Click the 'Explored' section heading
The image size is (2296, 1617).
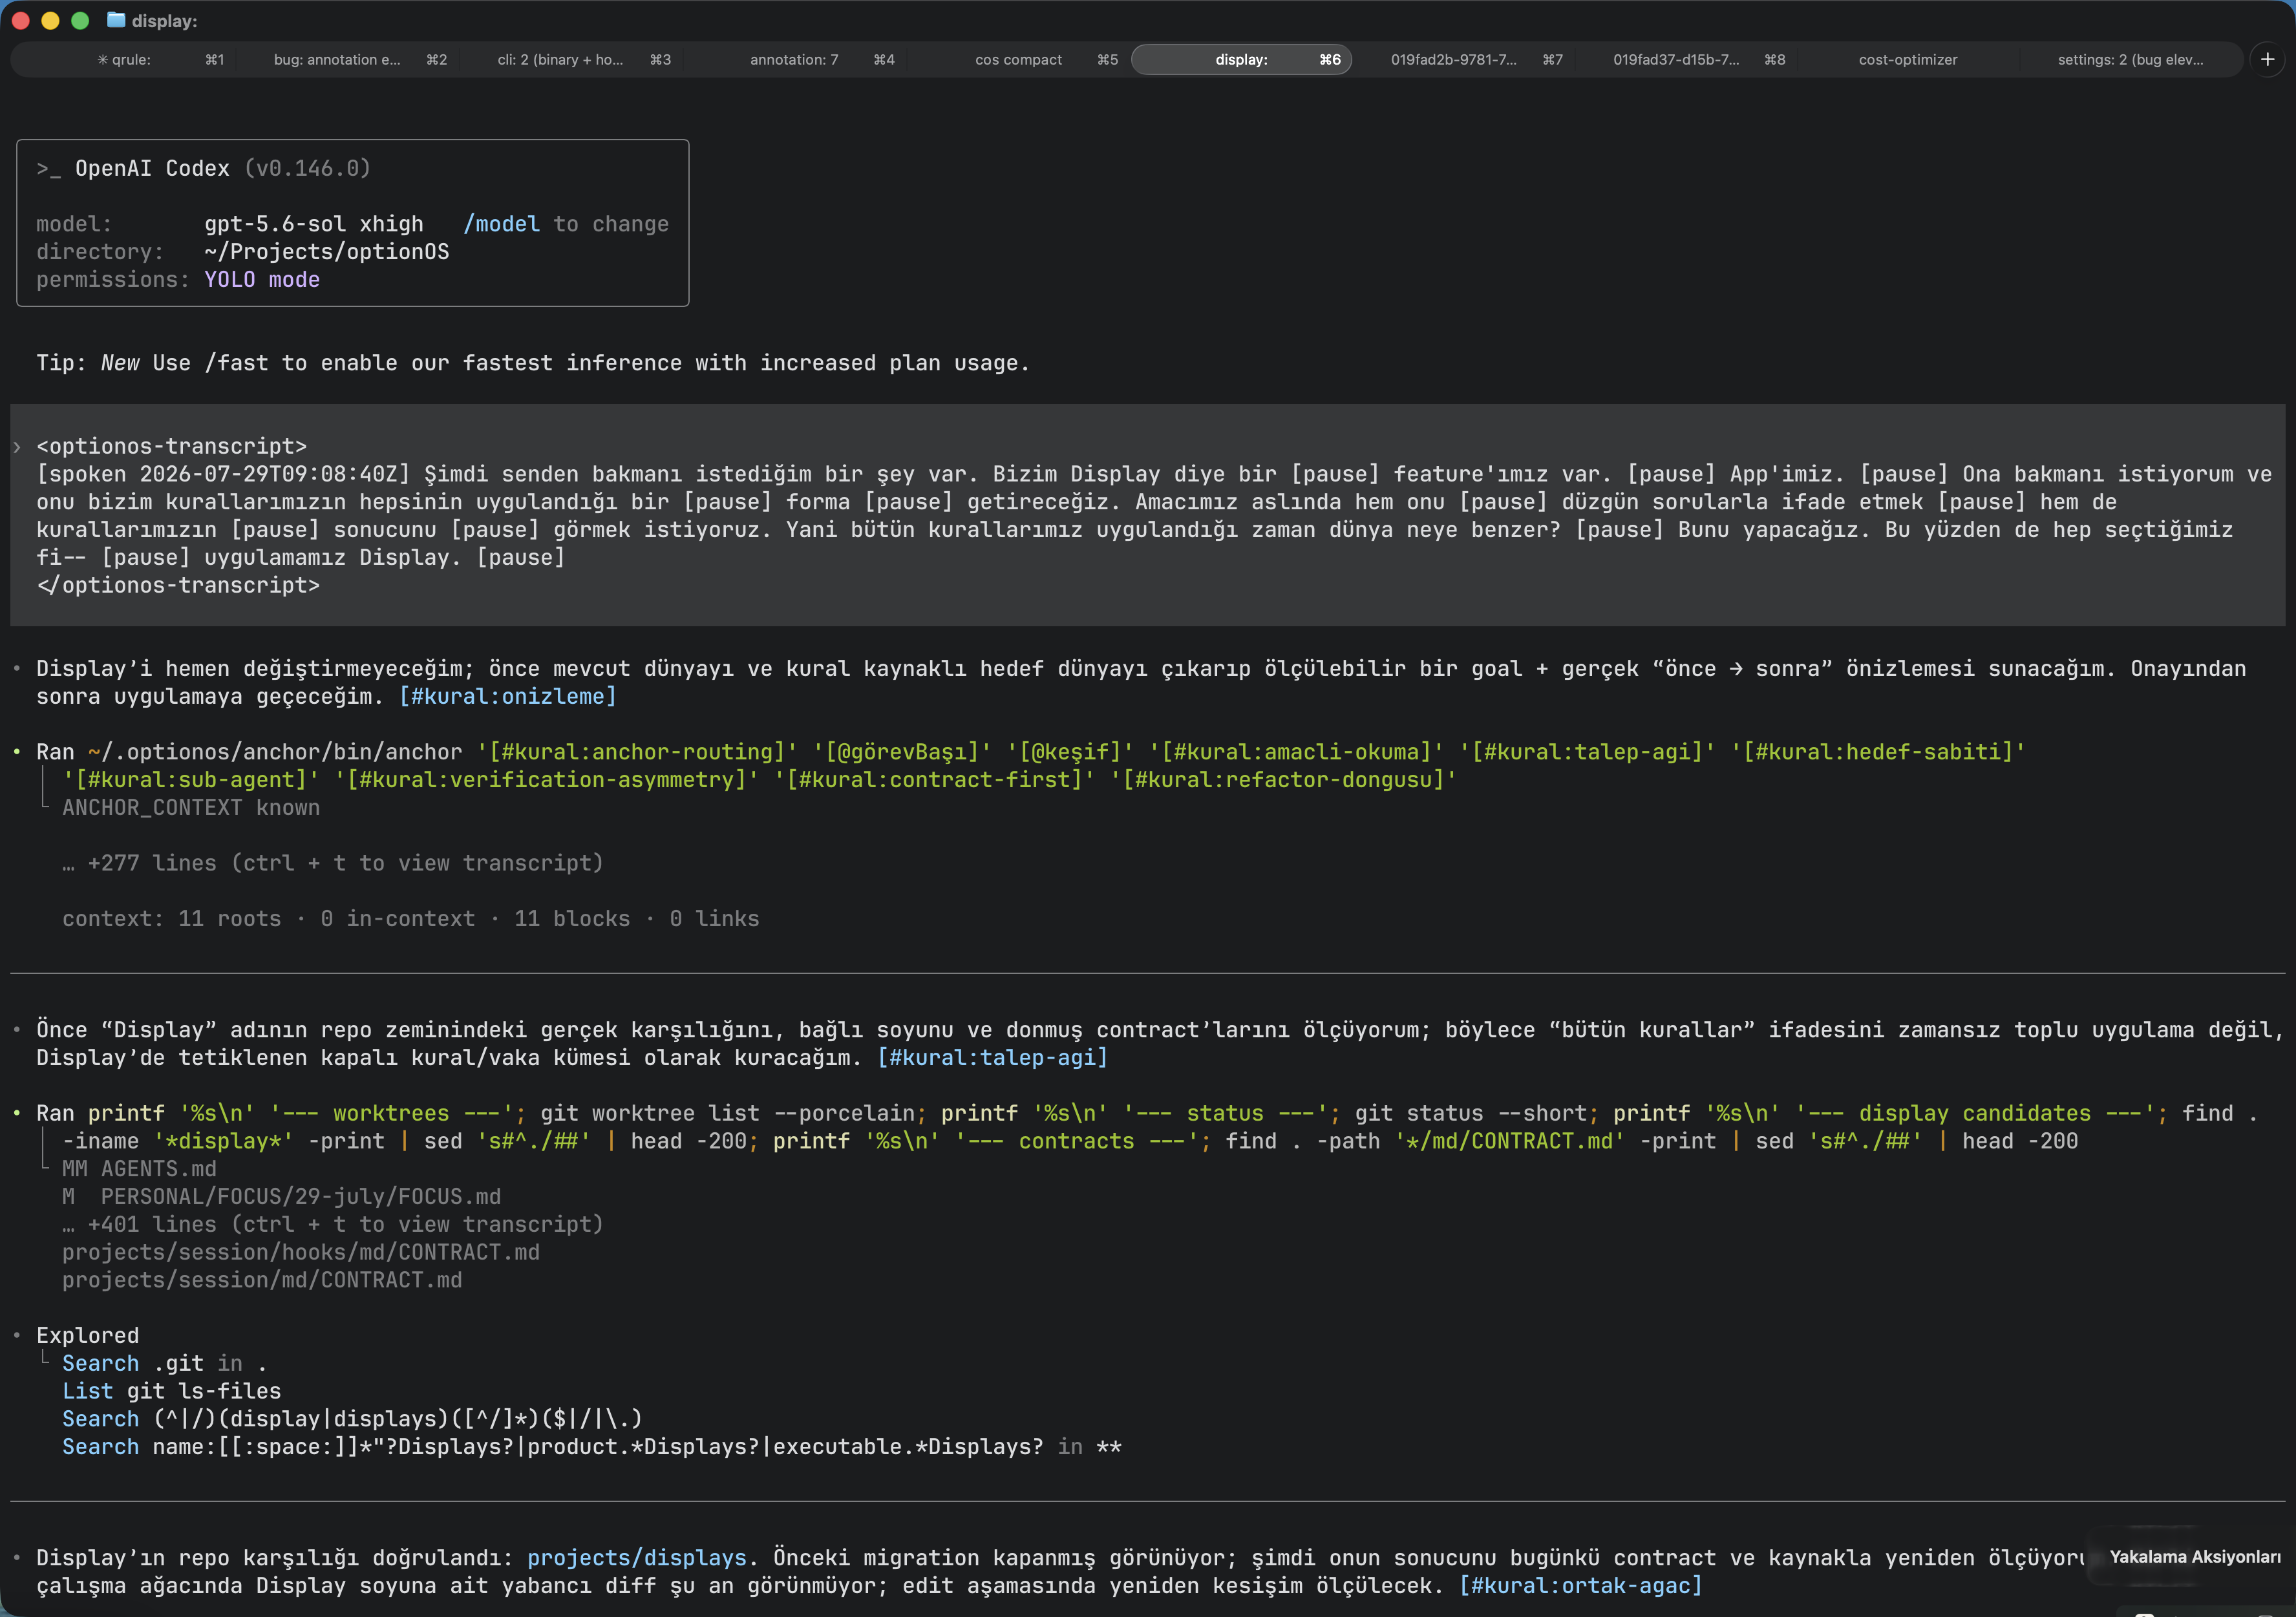(x=88, y=1336)
